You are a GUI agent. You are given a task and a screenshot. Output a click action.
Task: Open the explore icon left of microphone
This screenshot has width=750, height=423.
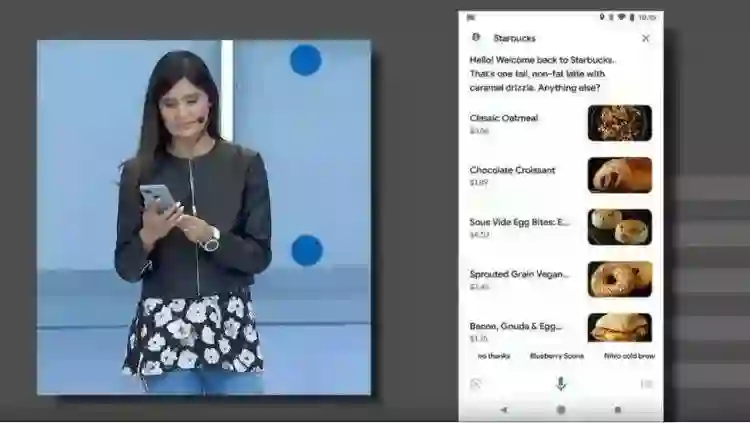[x=475, y=384]
